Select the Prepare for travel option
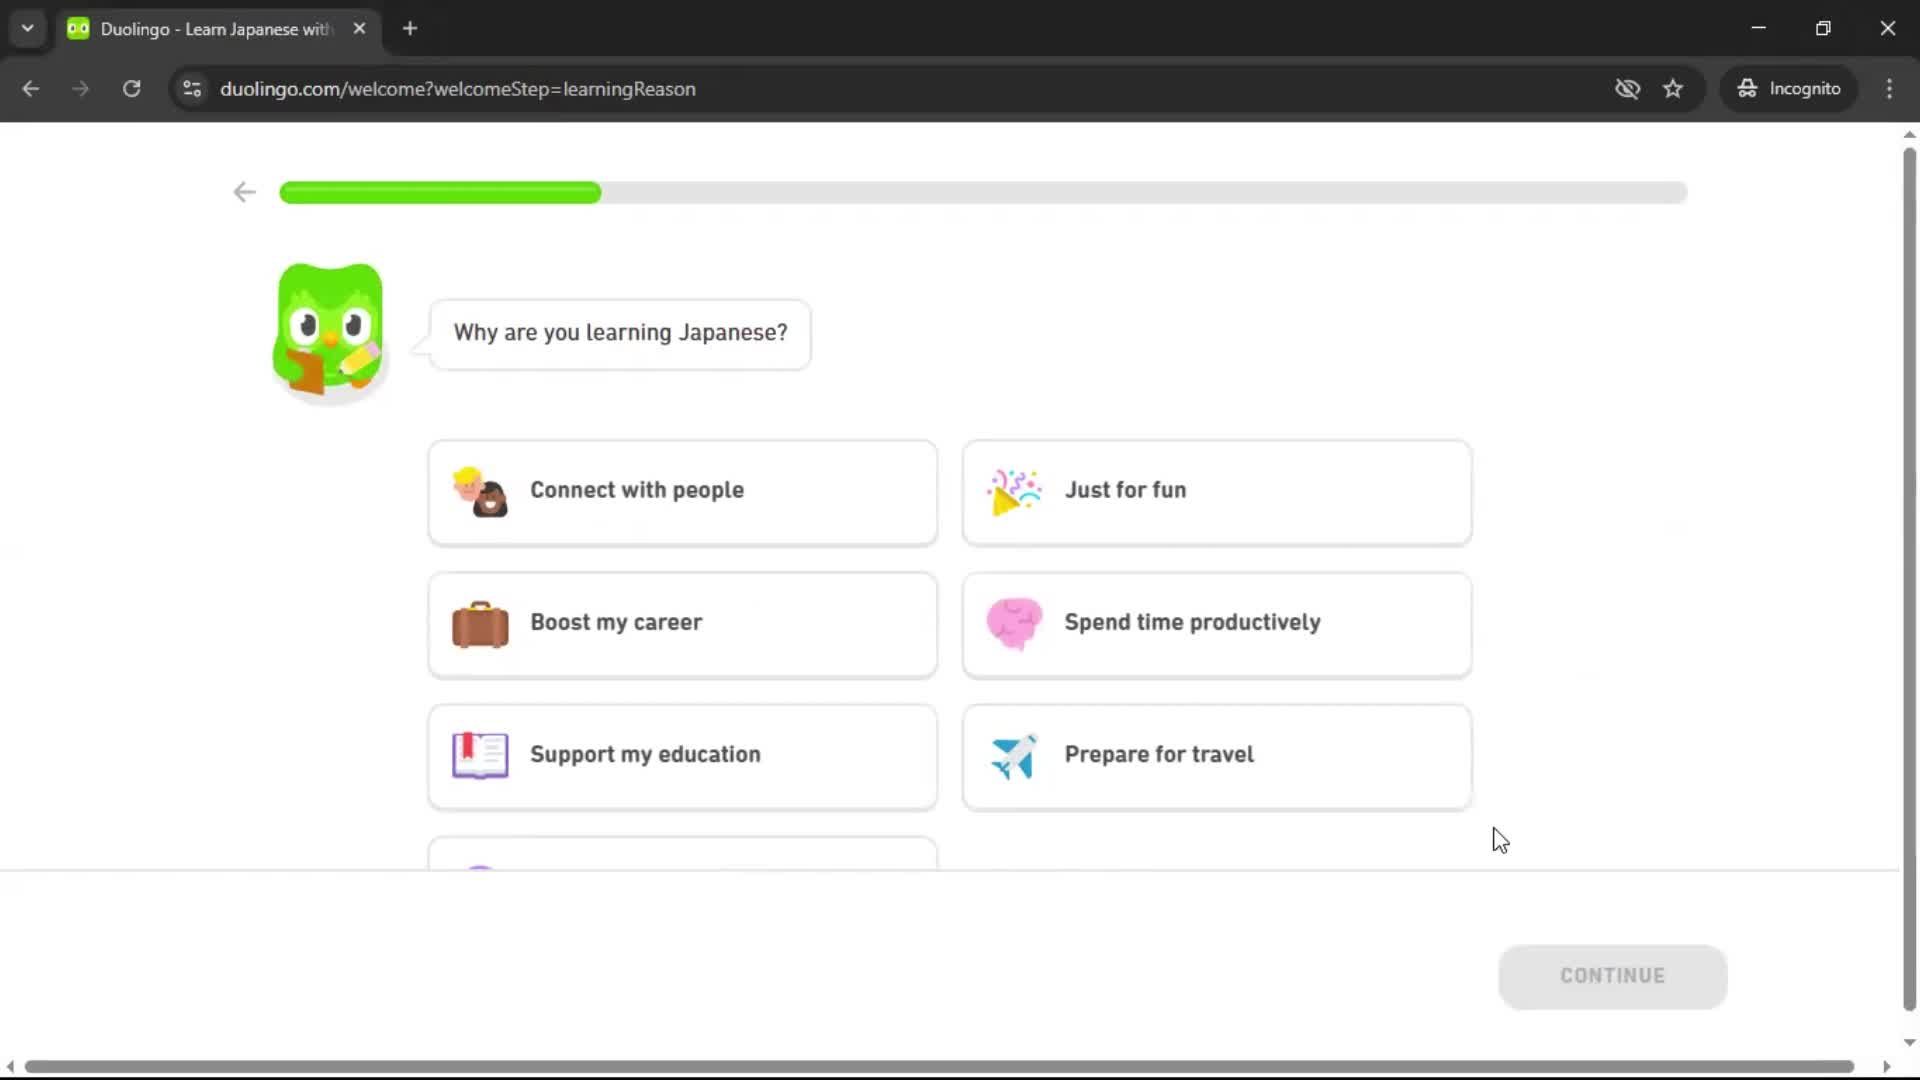This screenshot has height=1080, width=1920. pos(1216,757)
